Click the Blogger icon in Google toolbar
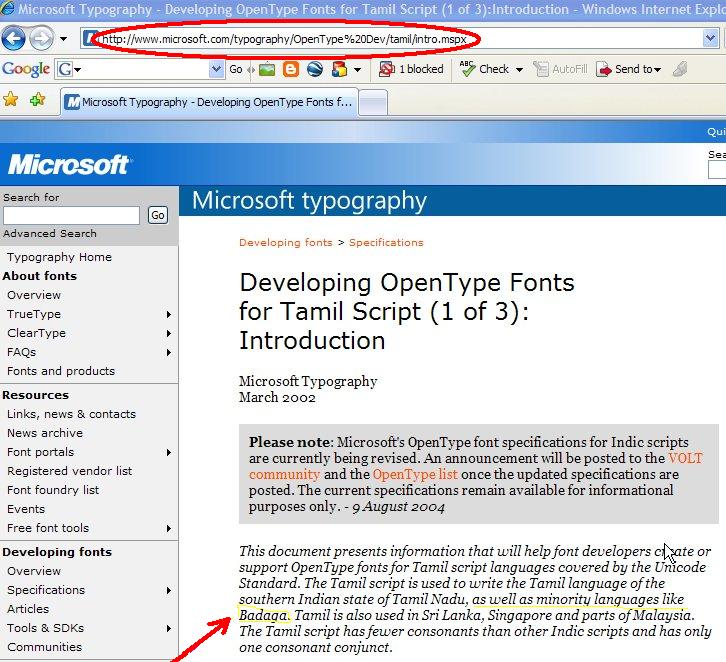726x662 pixels. pos(291,69)
